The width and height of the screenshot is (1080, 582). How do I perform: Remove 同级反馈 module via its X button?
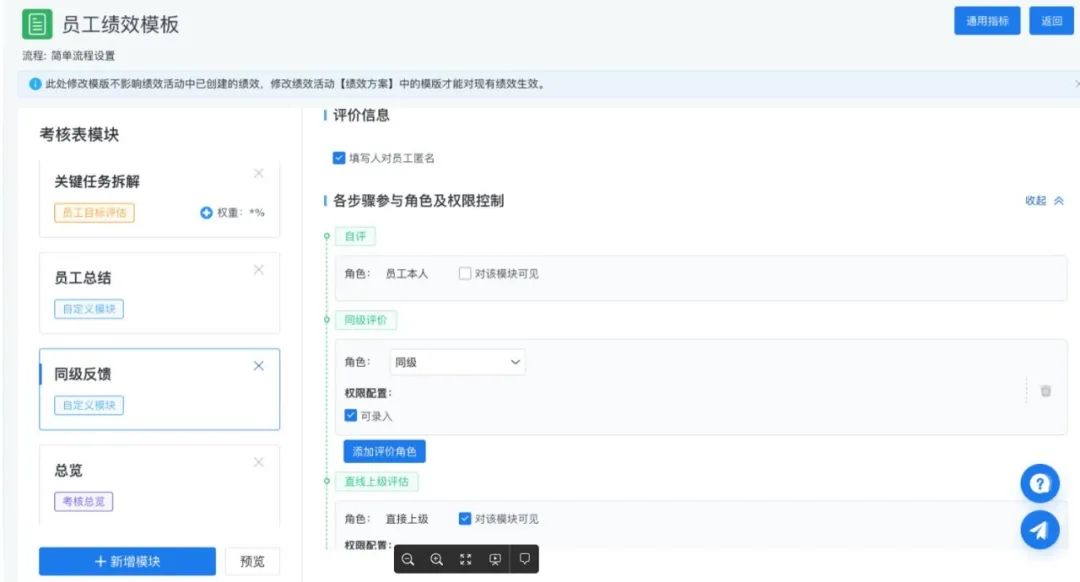259,367
